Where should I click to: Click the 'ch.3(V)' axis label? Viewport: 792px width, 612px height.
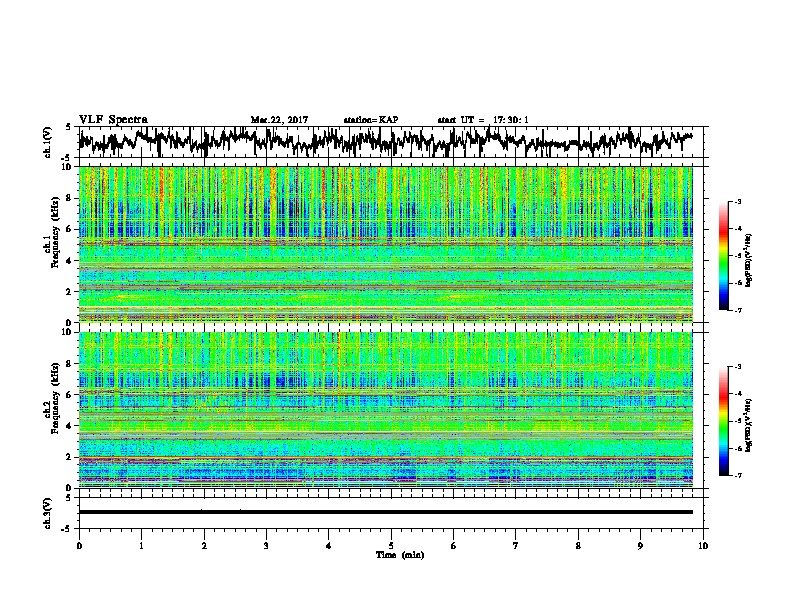click(x=48, y=513)
